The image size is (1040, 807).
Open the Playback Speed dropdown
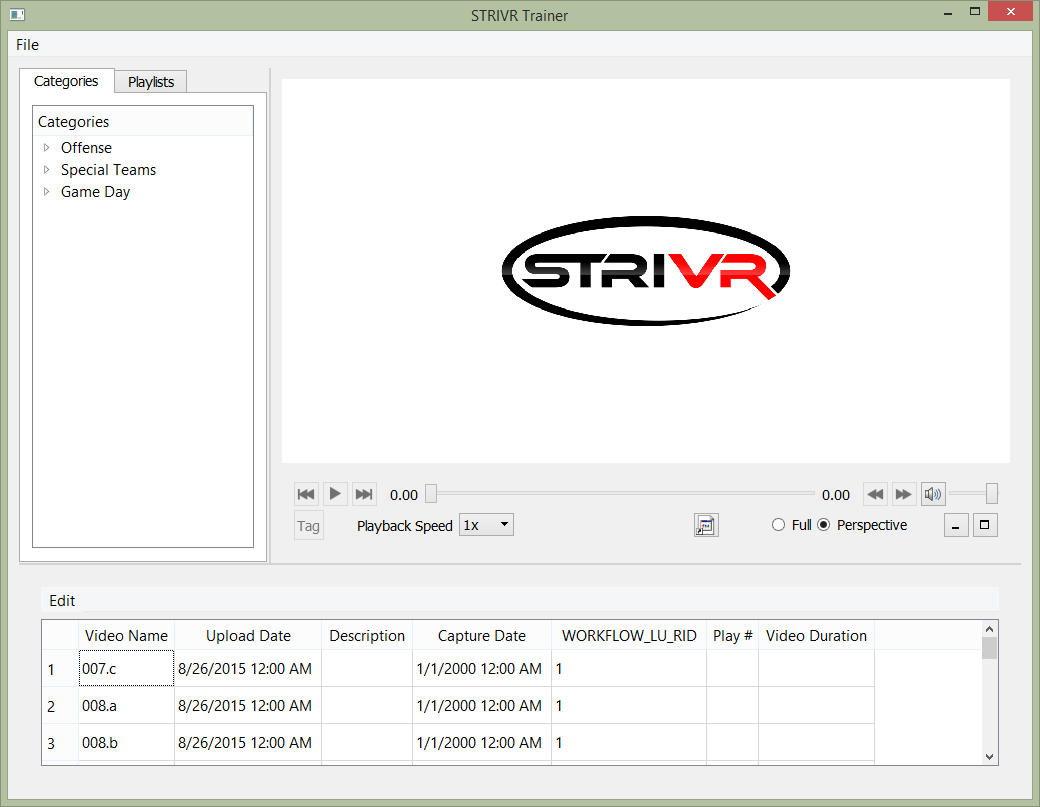coord(486,525)
